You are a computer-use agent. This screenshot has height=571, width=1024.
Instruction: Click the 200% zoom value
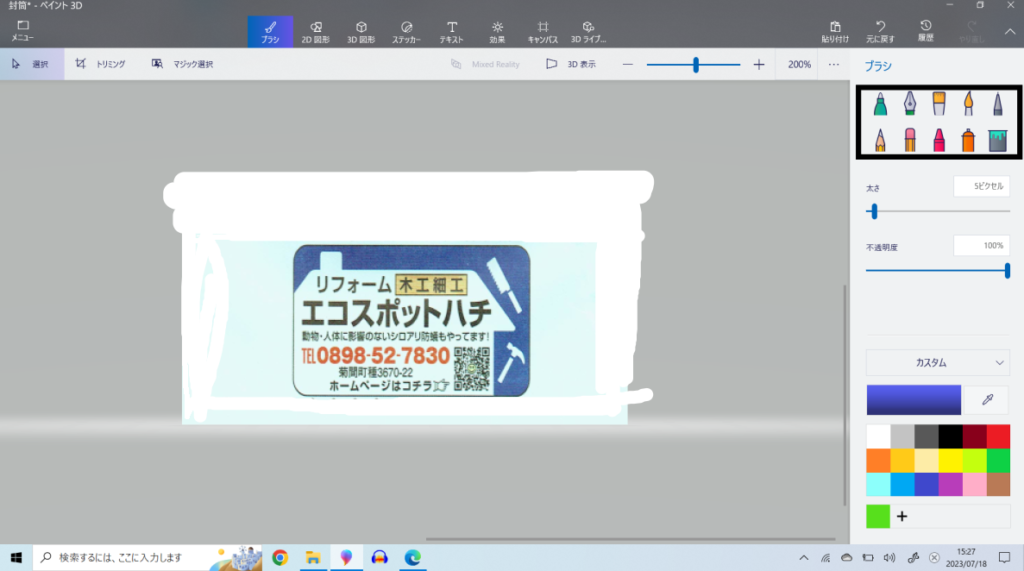(x=799, y=64)
